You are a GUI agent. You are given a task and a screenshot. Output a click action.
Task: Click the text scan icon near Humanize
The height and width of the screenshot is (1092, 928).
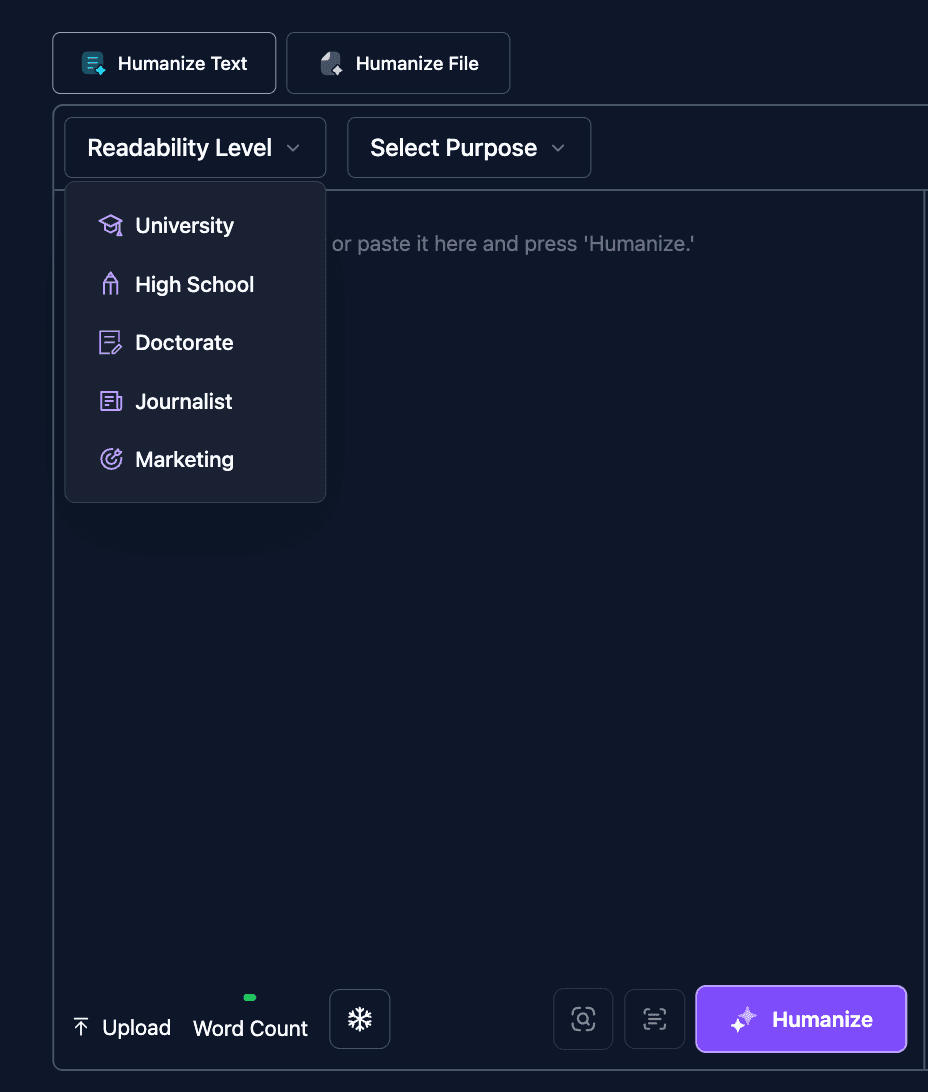654,1018
